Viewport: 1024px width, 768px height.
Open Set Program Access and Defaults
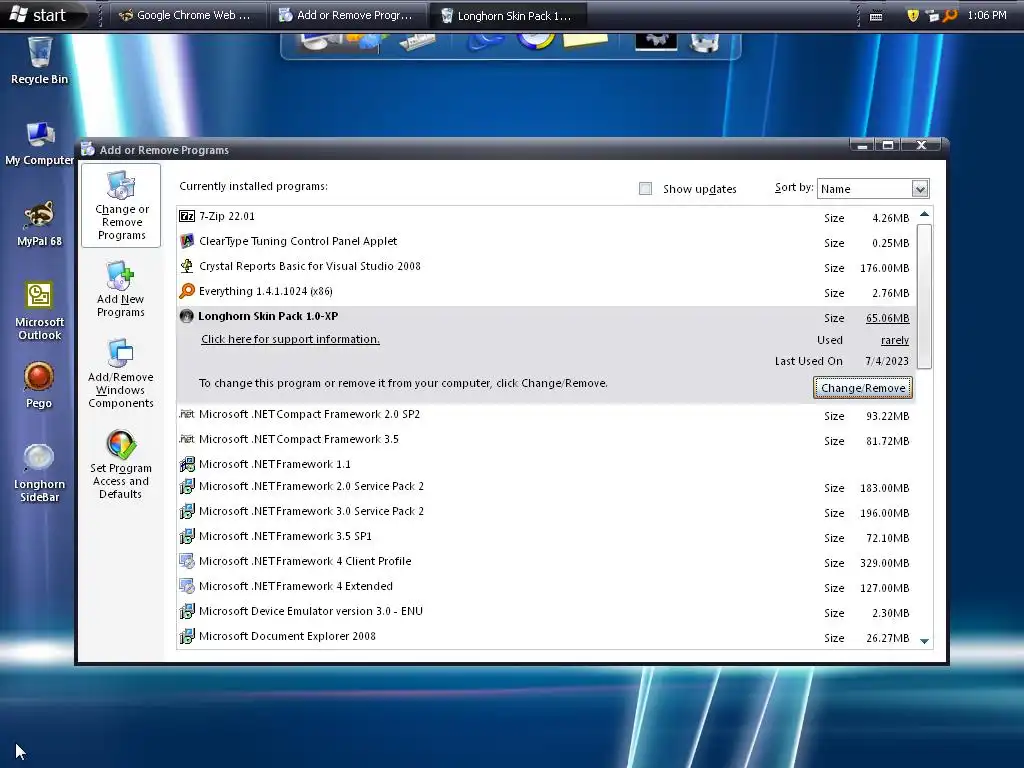click(121, 464)
